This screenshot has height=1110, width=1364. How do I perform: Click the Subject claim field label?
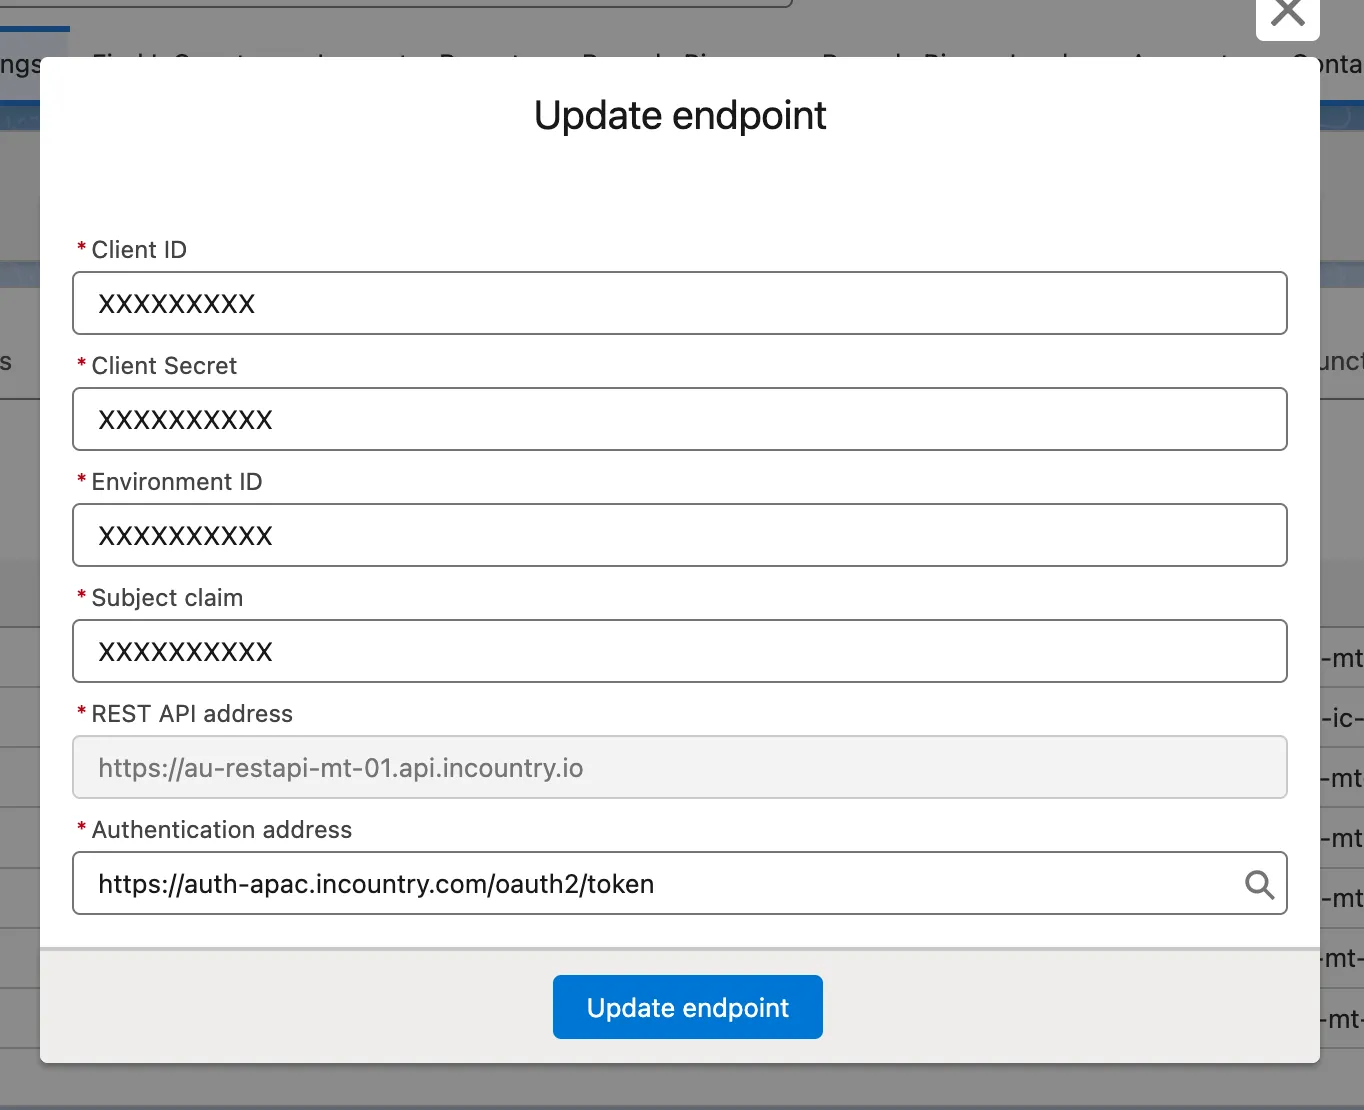pyautogui.click(x=167, y=598)
